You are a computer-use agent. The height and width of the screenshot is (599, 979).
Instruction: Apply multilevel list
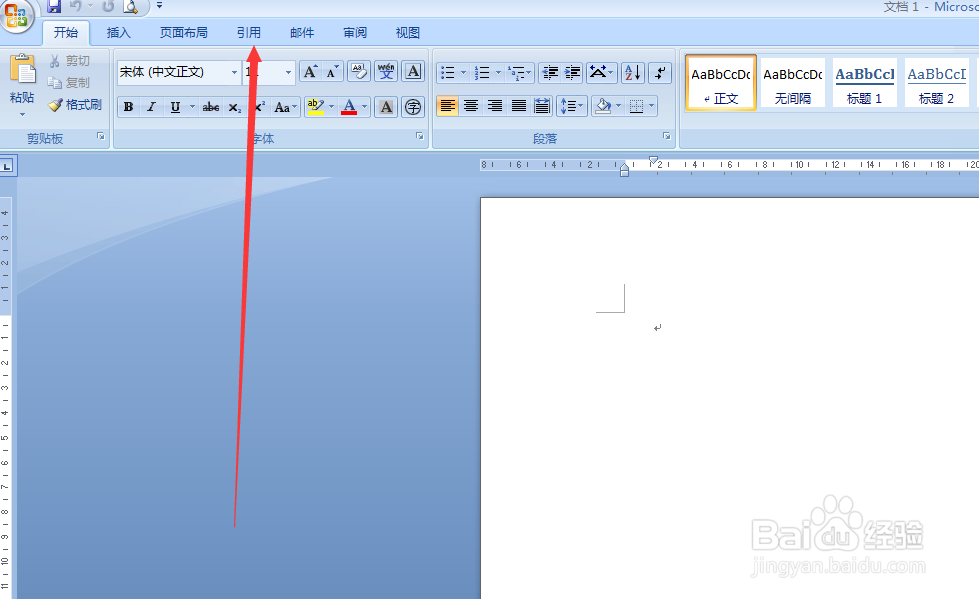click(519, 72)
